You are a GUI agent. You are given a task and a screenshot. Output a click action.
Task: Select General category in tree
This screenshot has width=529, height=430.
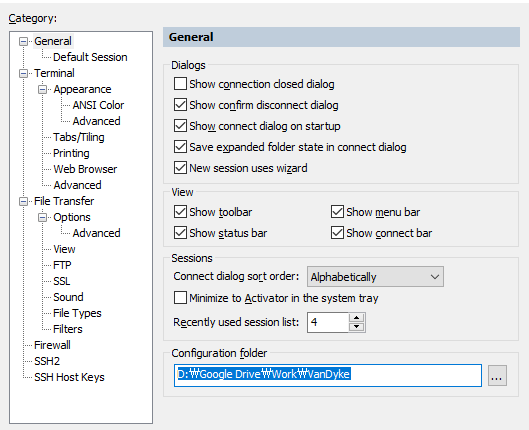pyautogui.click(x=53, y=41)
